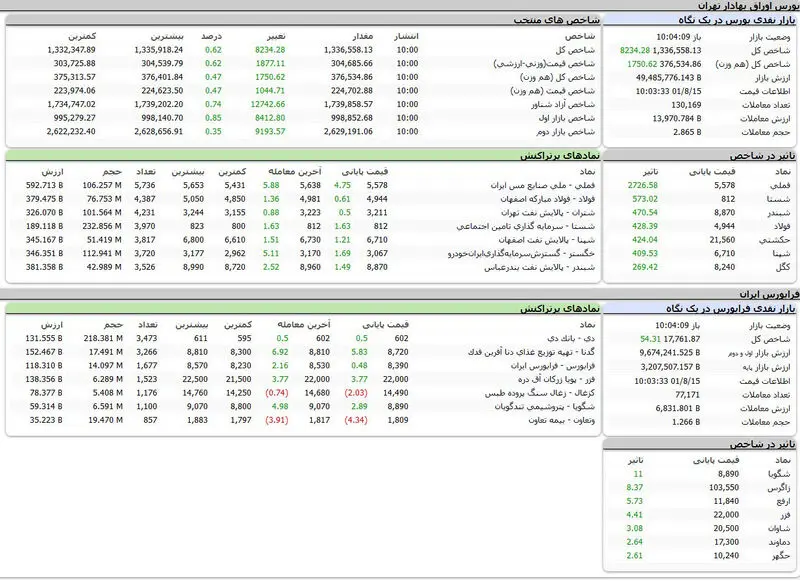Click bourse trade value '13,970.784 B'
The image size is (800, 581).
pos(677,118)
